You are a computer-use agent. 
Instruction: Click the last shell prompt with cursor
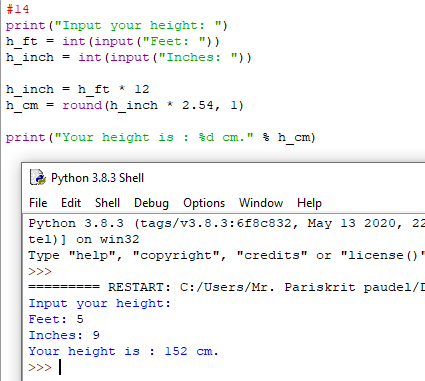click(x=45, y=367)
